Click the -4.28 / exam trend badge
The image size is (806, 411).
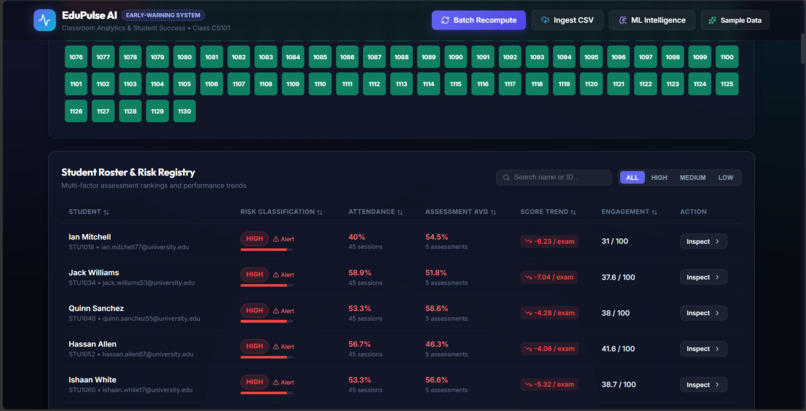[x=549, y=313]
